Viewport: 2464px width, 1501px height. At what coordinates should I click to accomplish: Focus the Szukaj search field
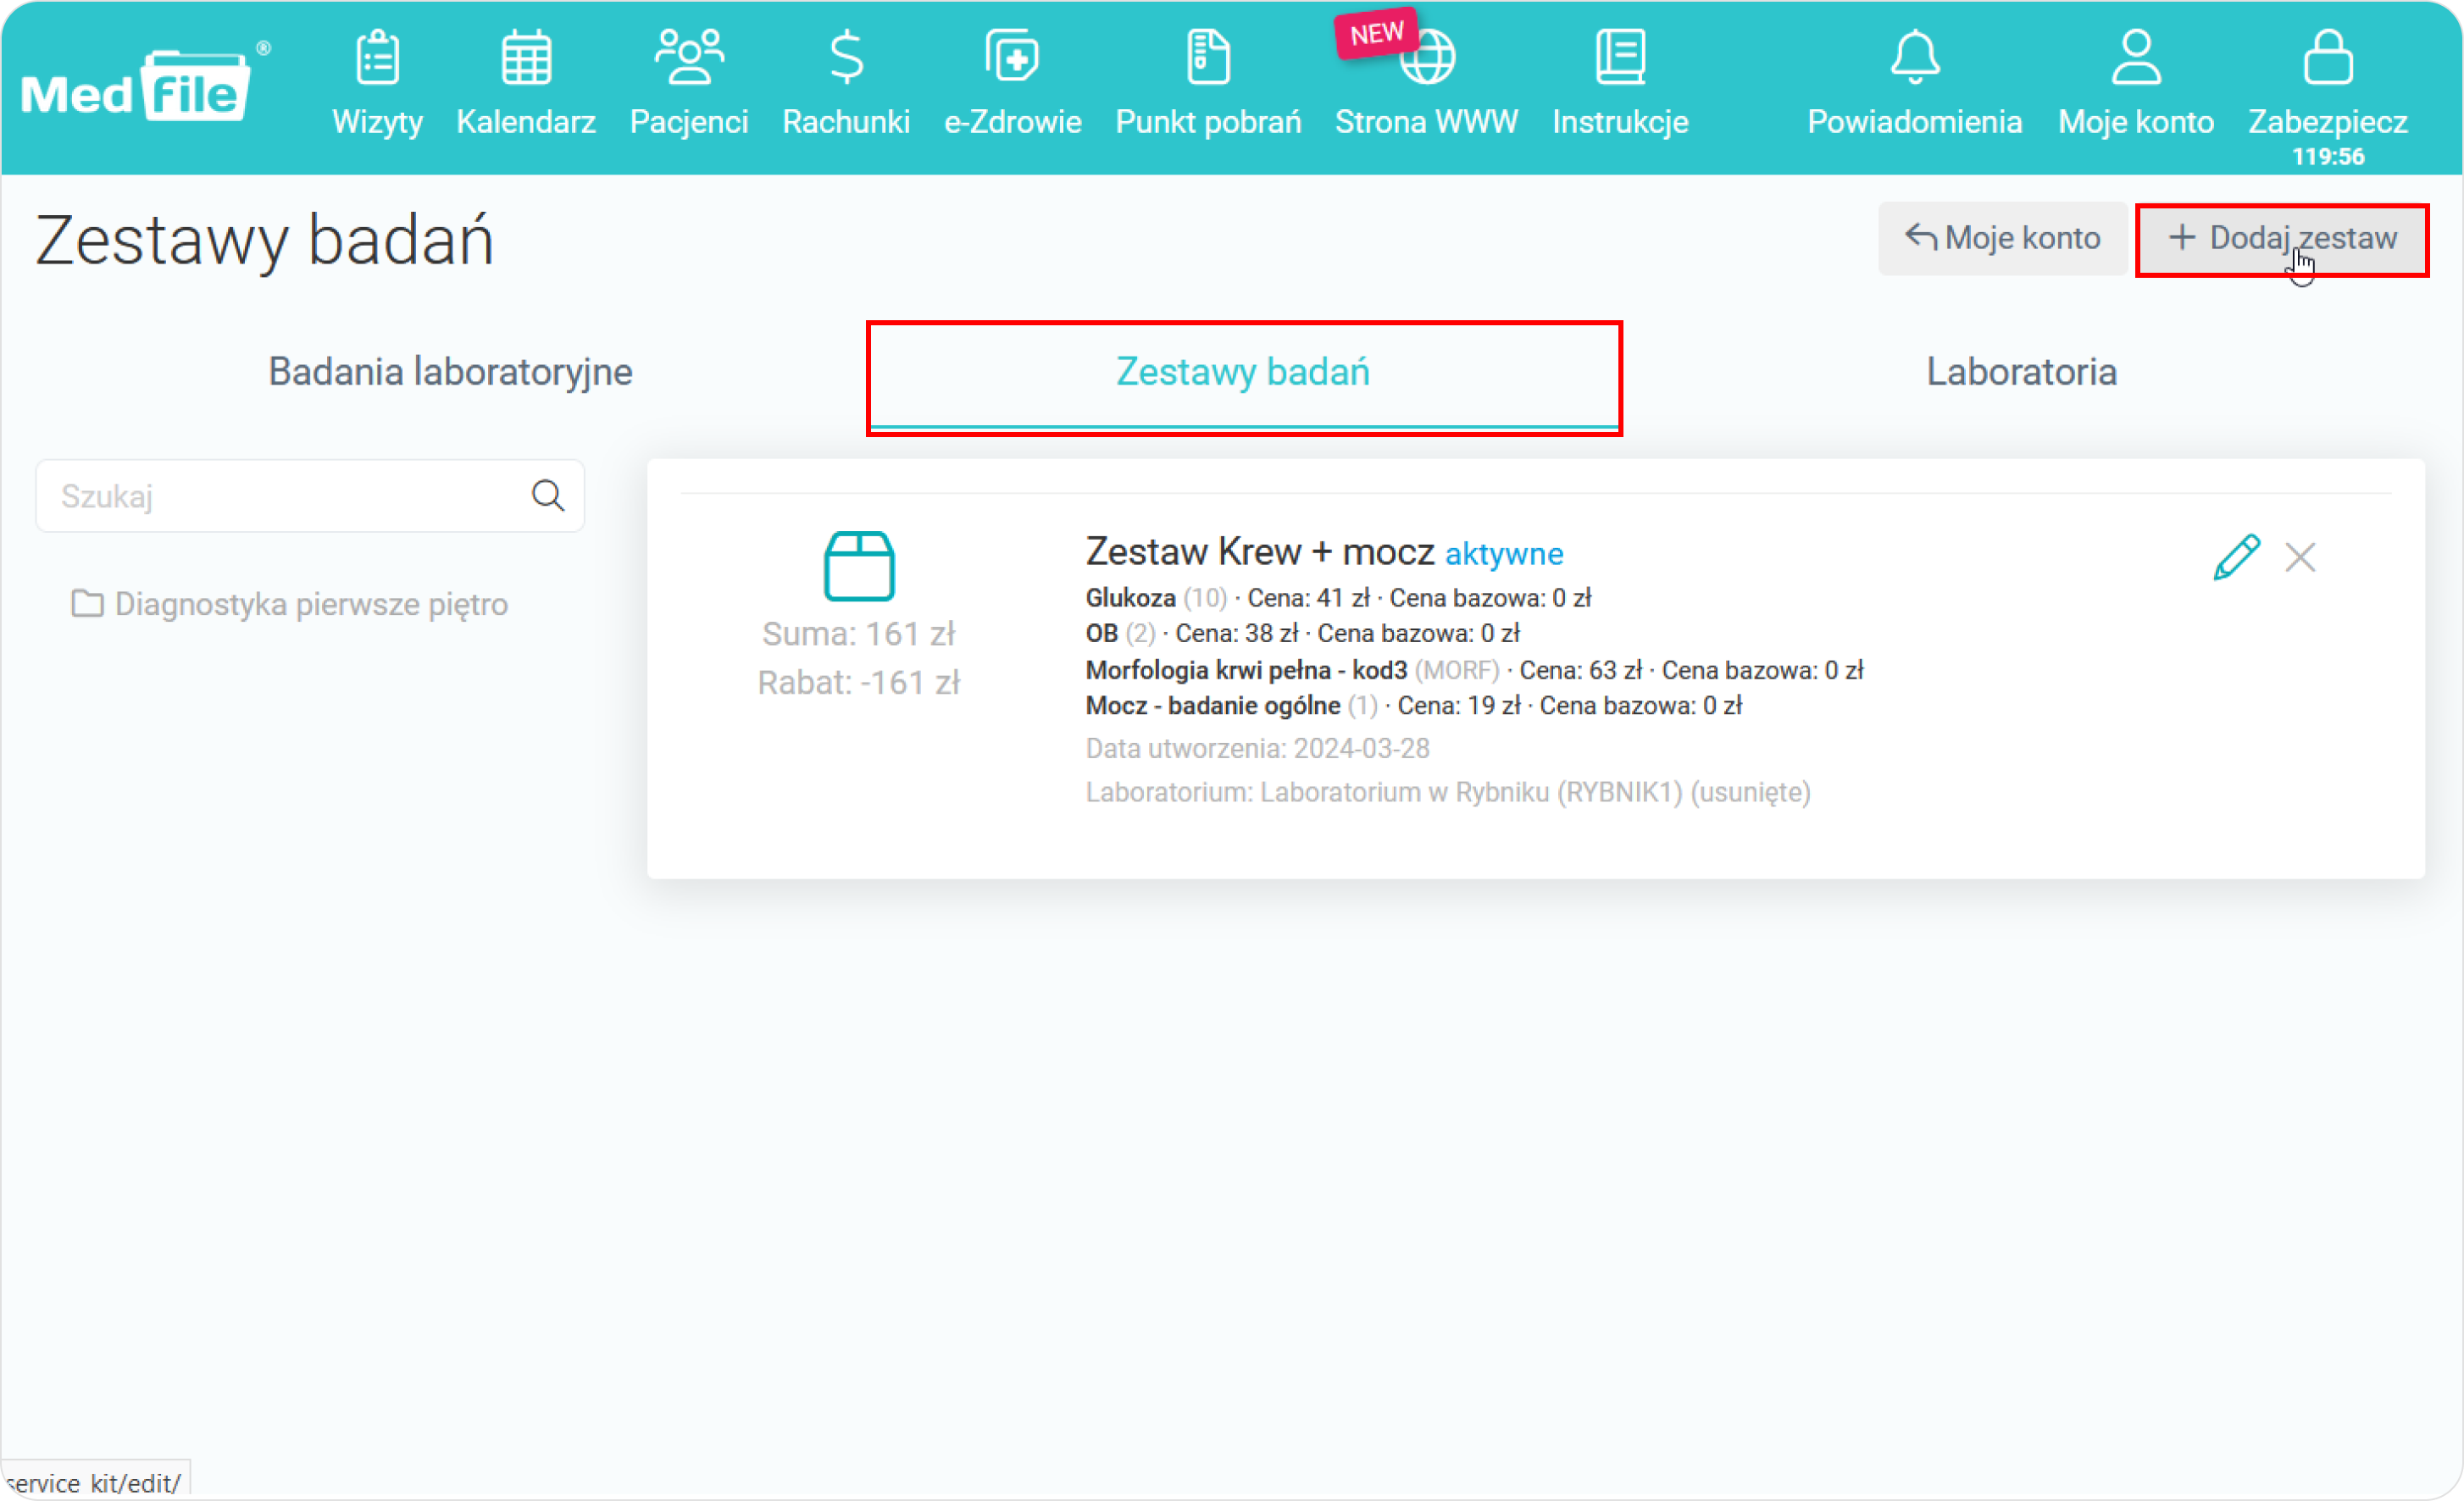(x=310, y=496)
